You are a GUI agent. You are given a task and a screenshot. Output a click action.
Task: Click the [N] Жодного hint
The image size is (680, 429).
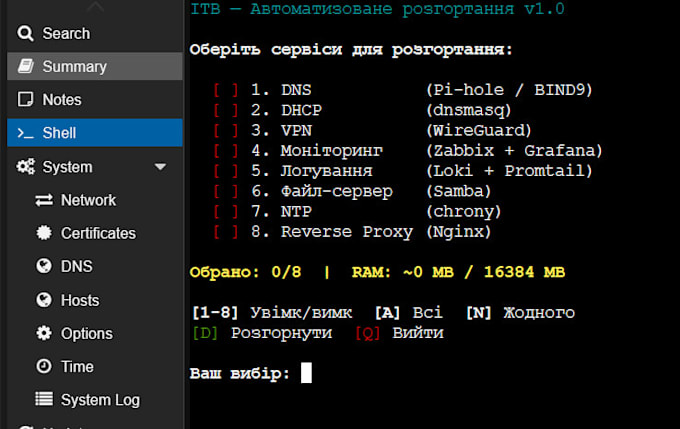point(520,312)
